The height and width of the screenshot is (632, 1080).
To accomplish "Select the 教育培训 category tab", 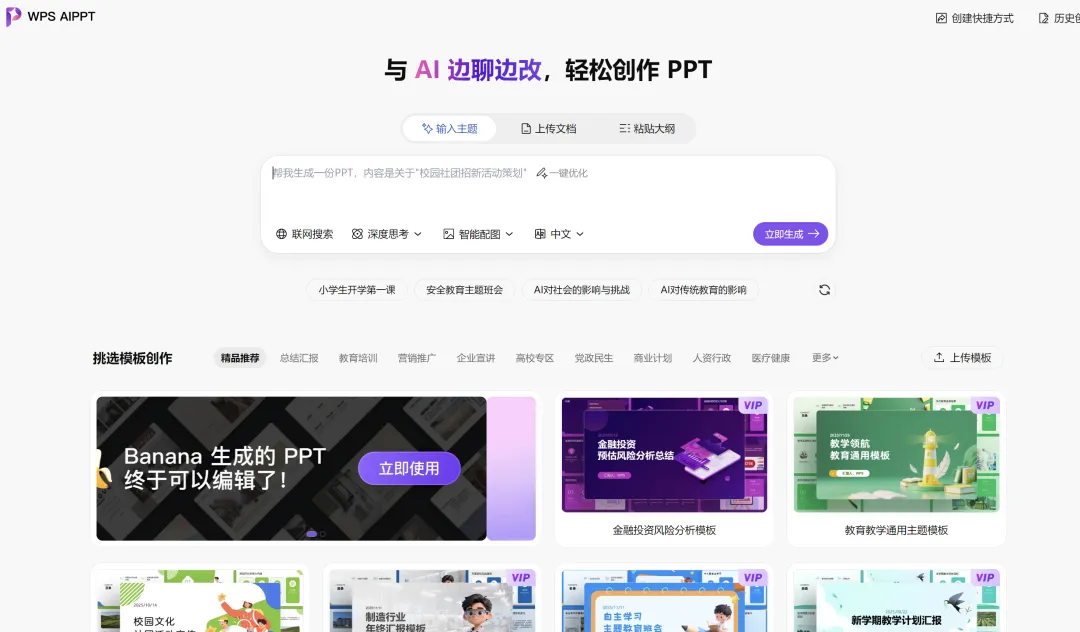I will (358, 358).
